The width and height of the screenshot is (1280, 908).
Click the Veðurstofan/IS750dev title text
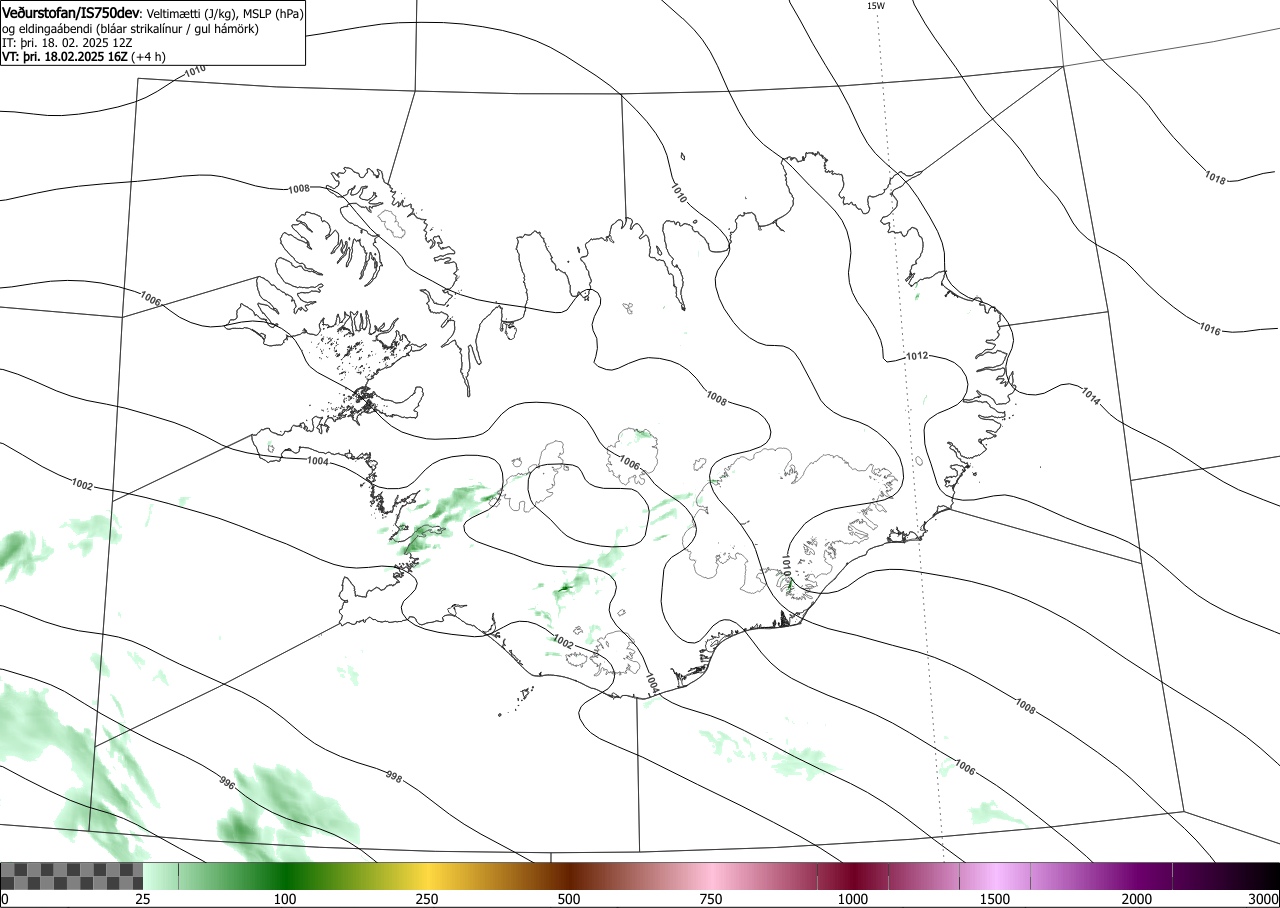click(x=71, y=13)
